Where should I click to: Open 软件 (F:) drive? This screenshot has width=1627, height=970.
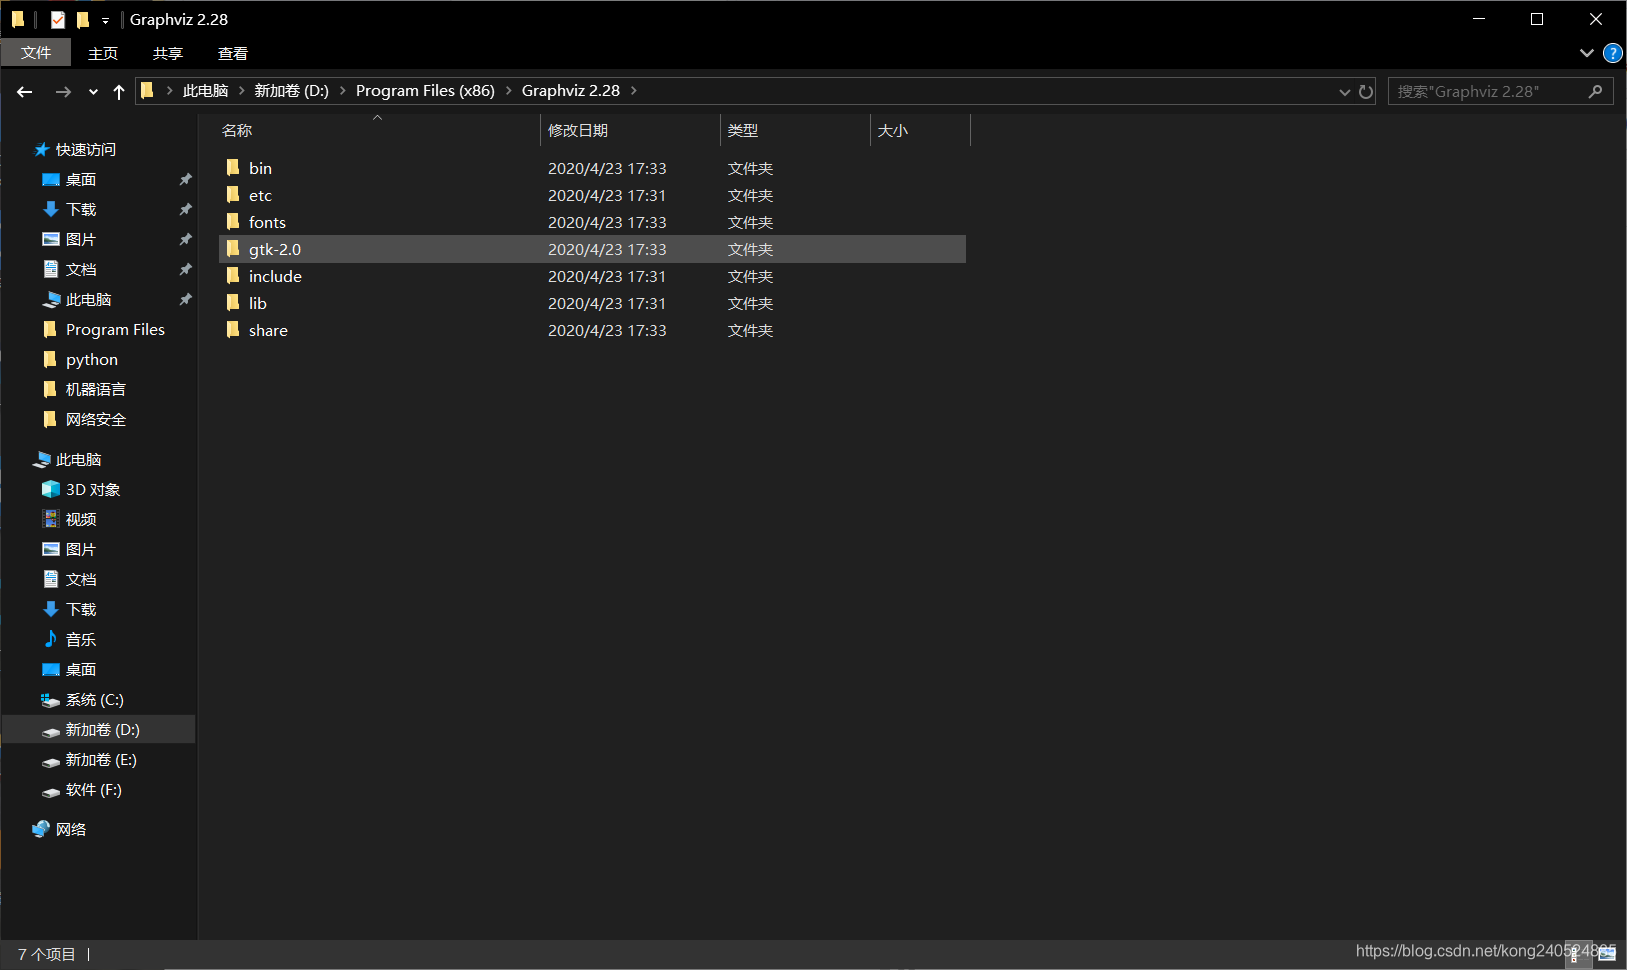point(94,789)
